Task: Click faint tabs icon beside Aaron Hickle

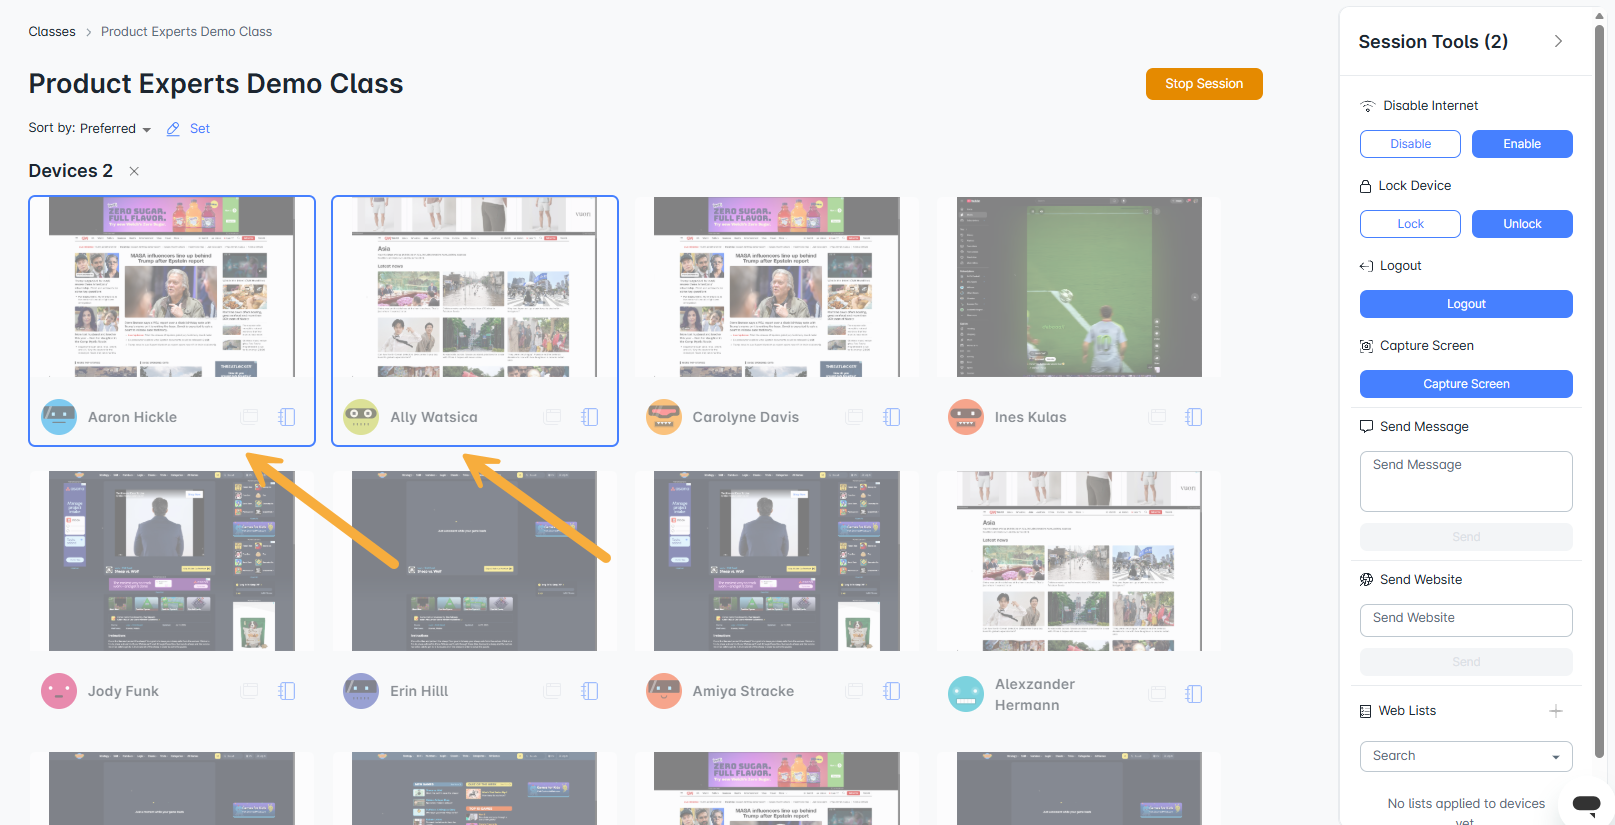Action: 250,417
